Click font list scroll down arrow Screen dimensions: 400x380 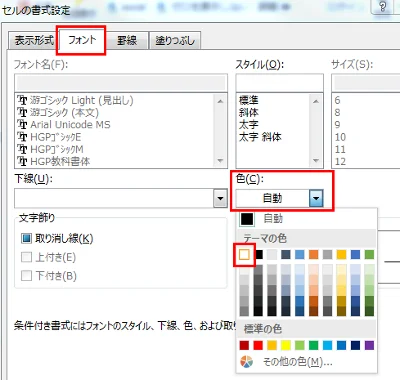click(220, 161)
